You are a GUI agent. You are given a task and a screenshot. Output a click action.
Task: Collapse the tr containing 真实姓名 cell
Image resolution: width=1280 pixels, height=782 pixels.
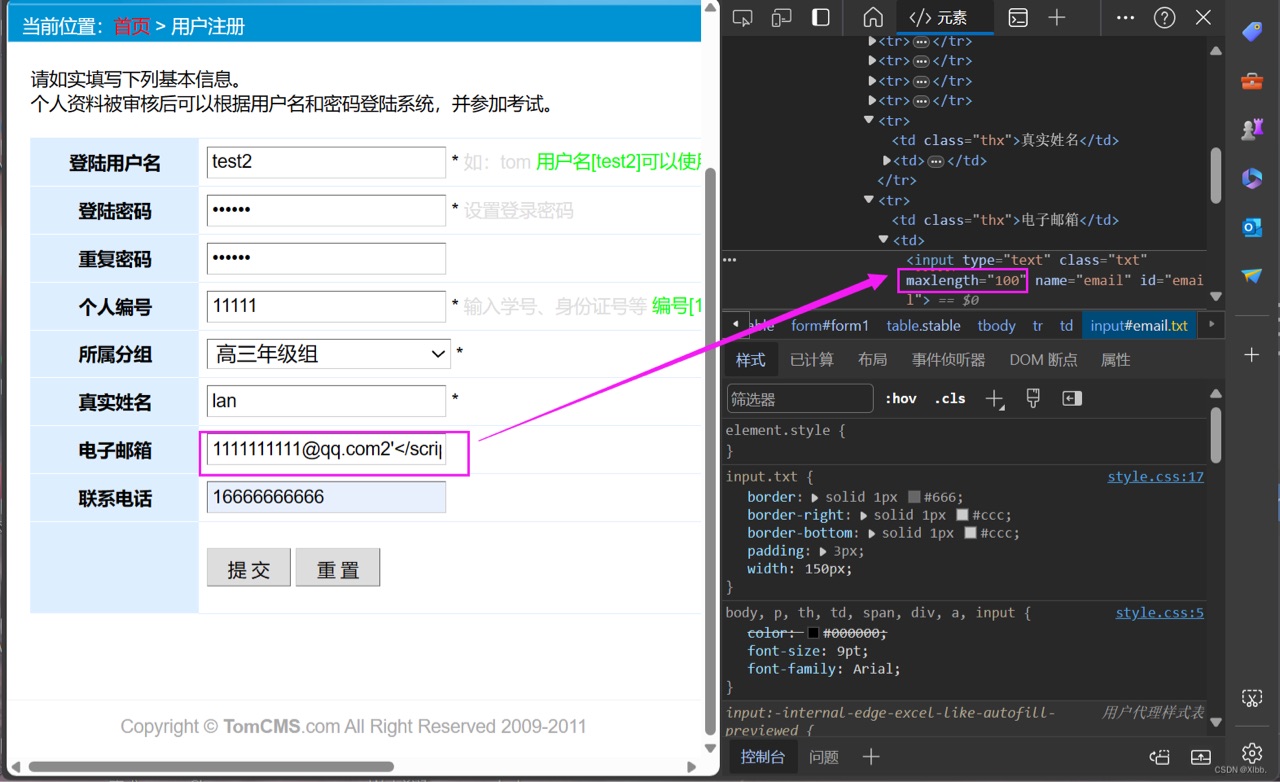[869, 120]
